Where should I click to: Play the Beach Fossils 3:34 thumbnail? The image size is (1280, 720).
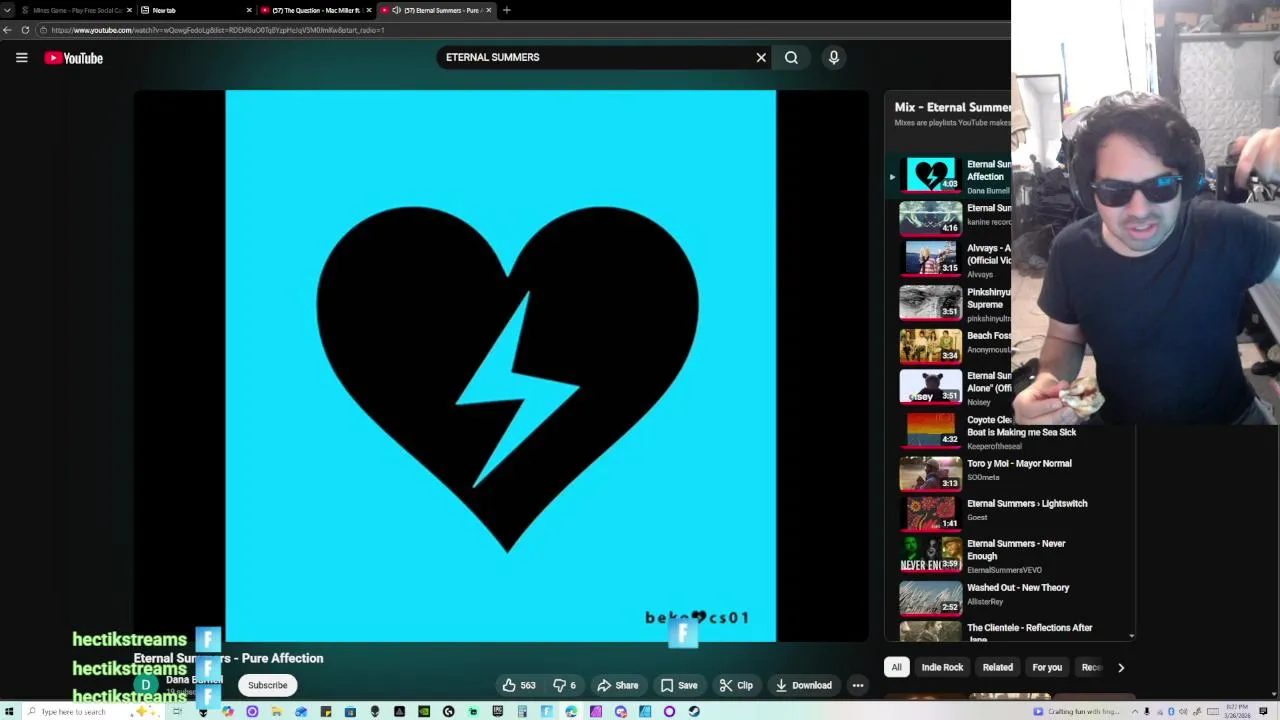(931, 346)
